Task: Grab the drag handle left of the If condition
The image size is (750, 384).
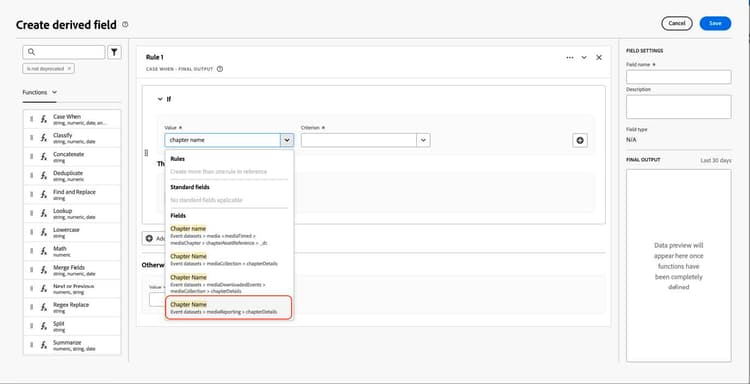Action: tap(146, 153)
